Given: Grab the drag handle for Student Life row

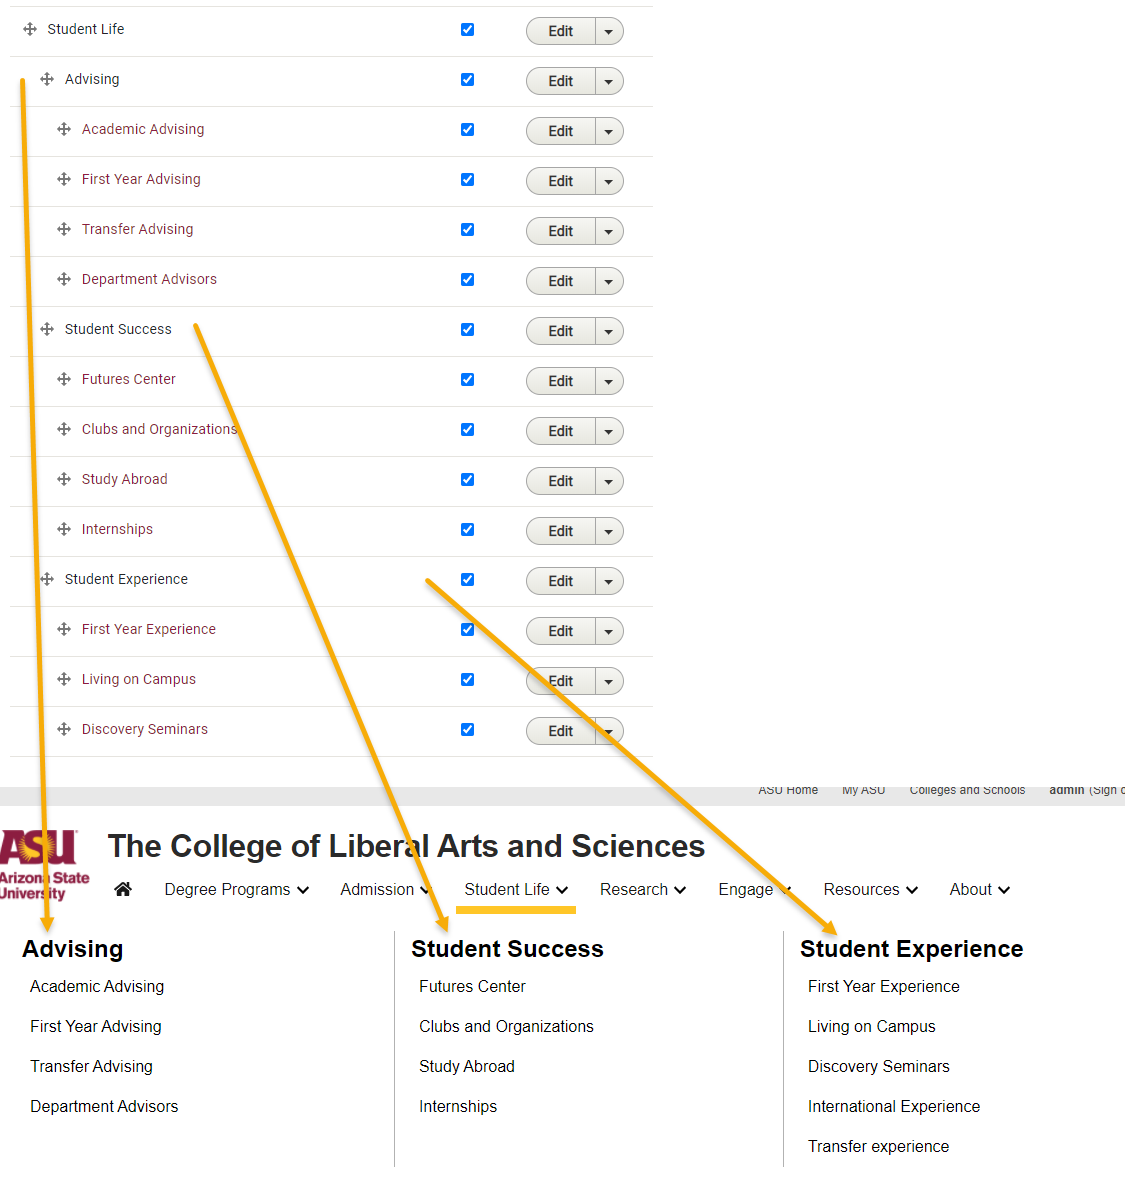Looking at the screenshot, I should 30,29.
